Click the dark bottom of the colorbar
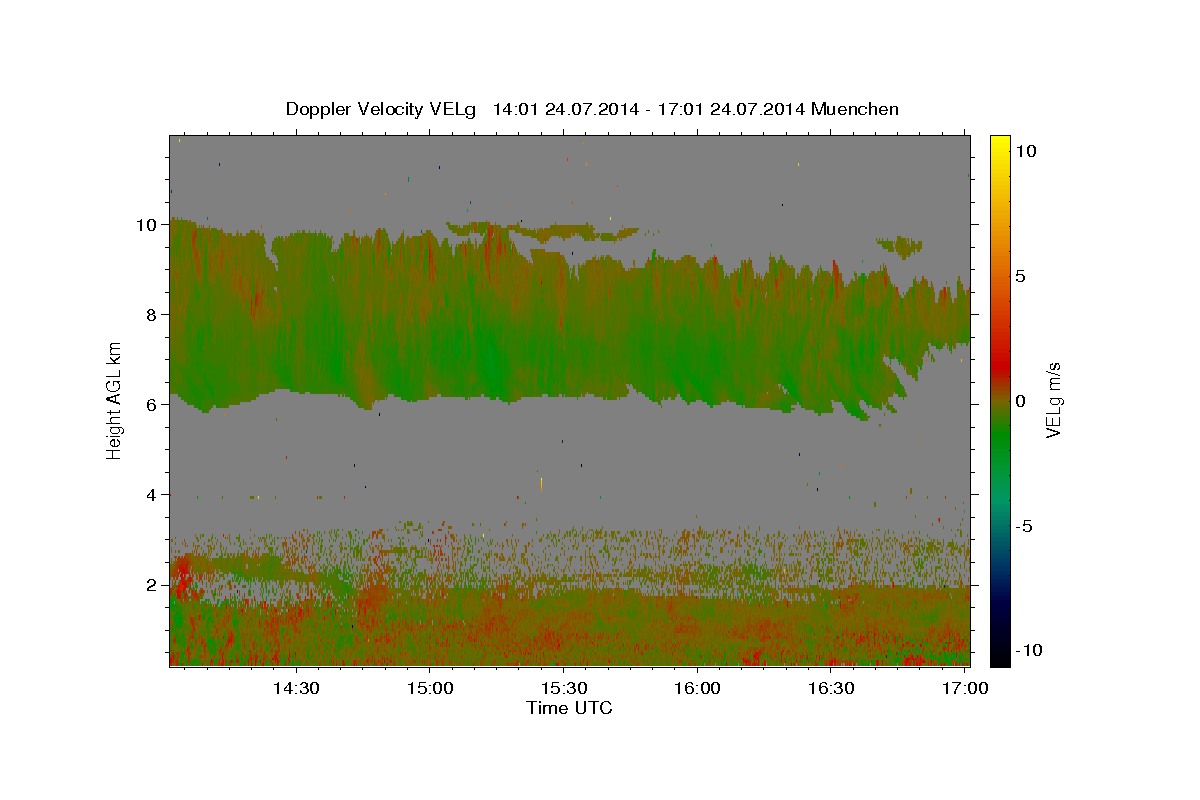Image resolution: width=1200 pixels, height=800 pixels. pyautogui.click(x=1000, y=650)
